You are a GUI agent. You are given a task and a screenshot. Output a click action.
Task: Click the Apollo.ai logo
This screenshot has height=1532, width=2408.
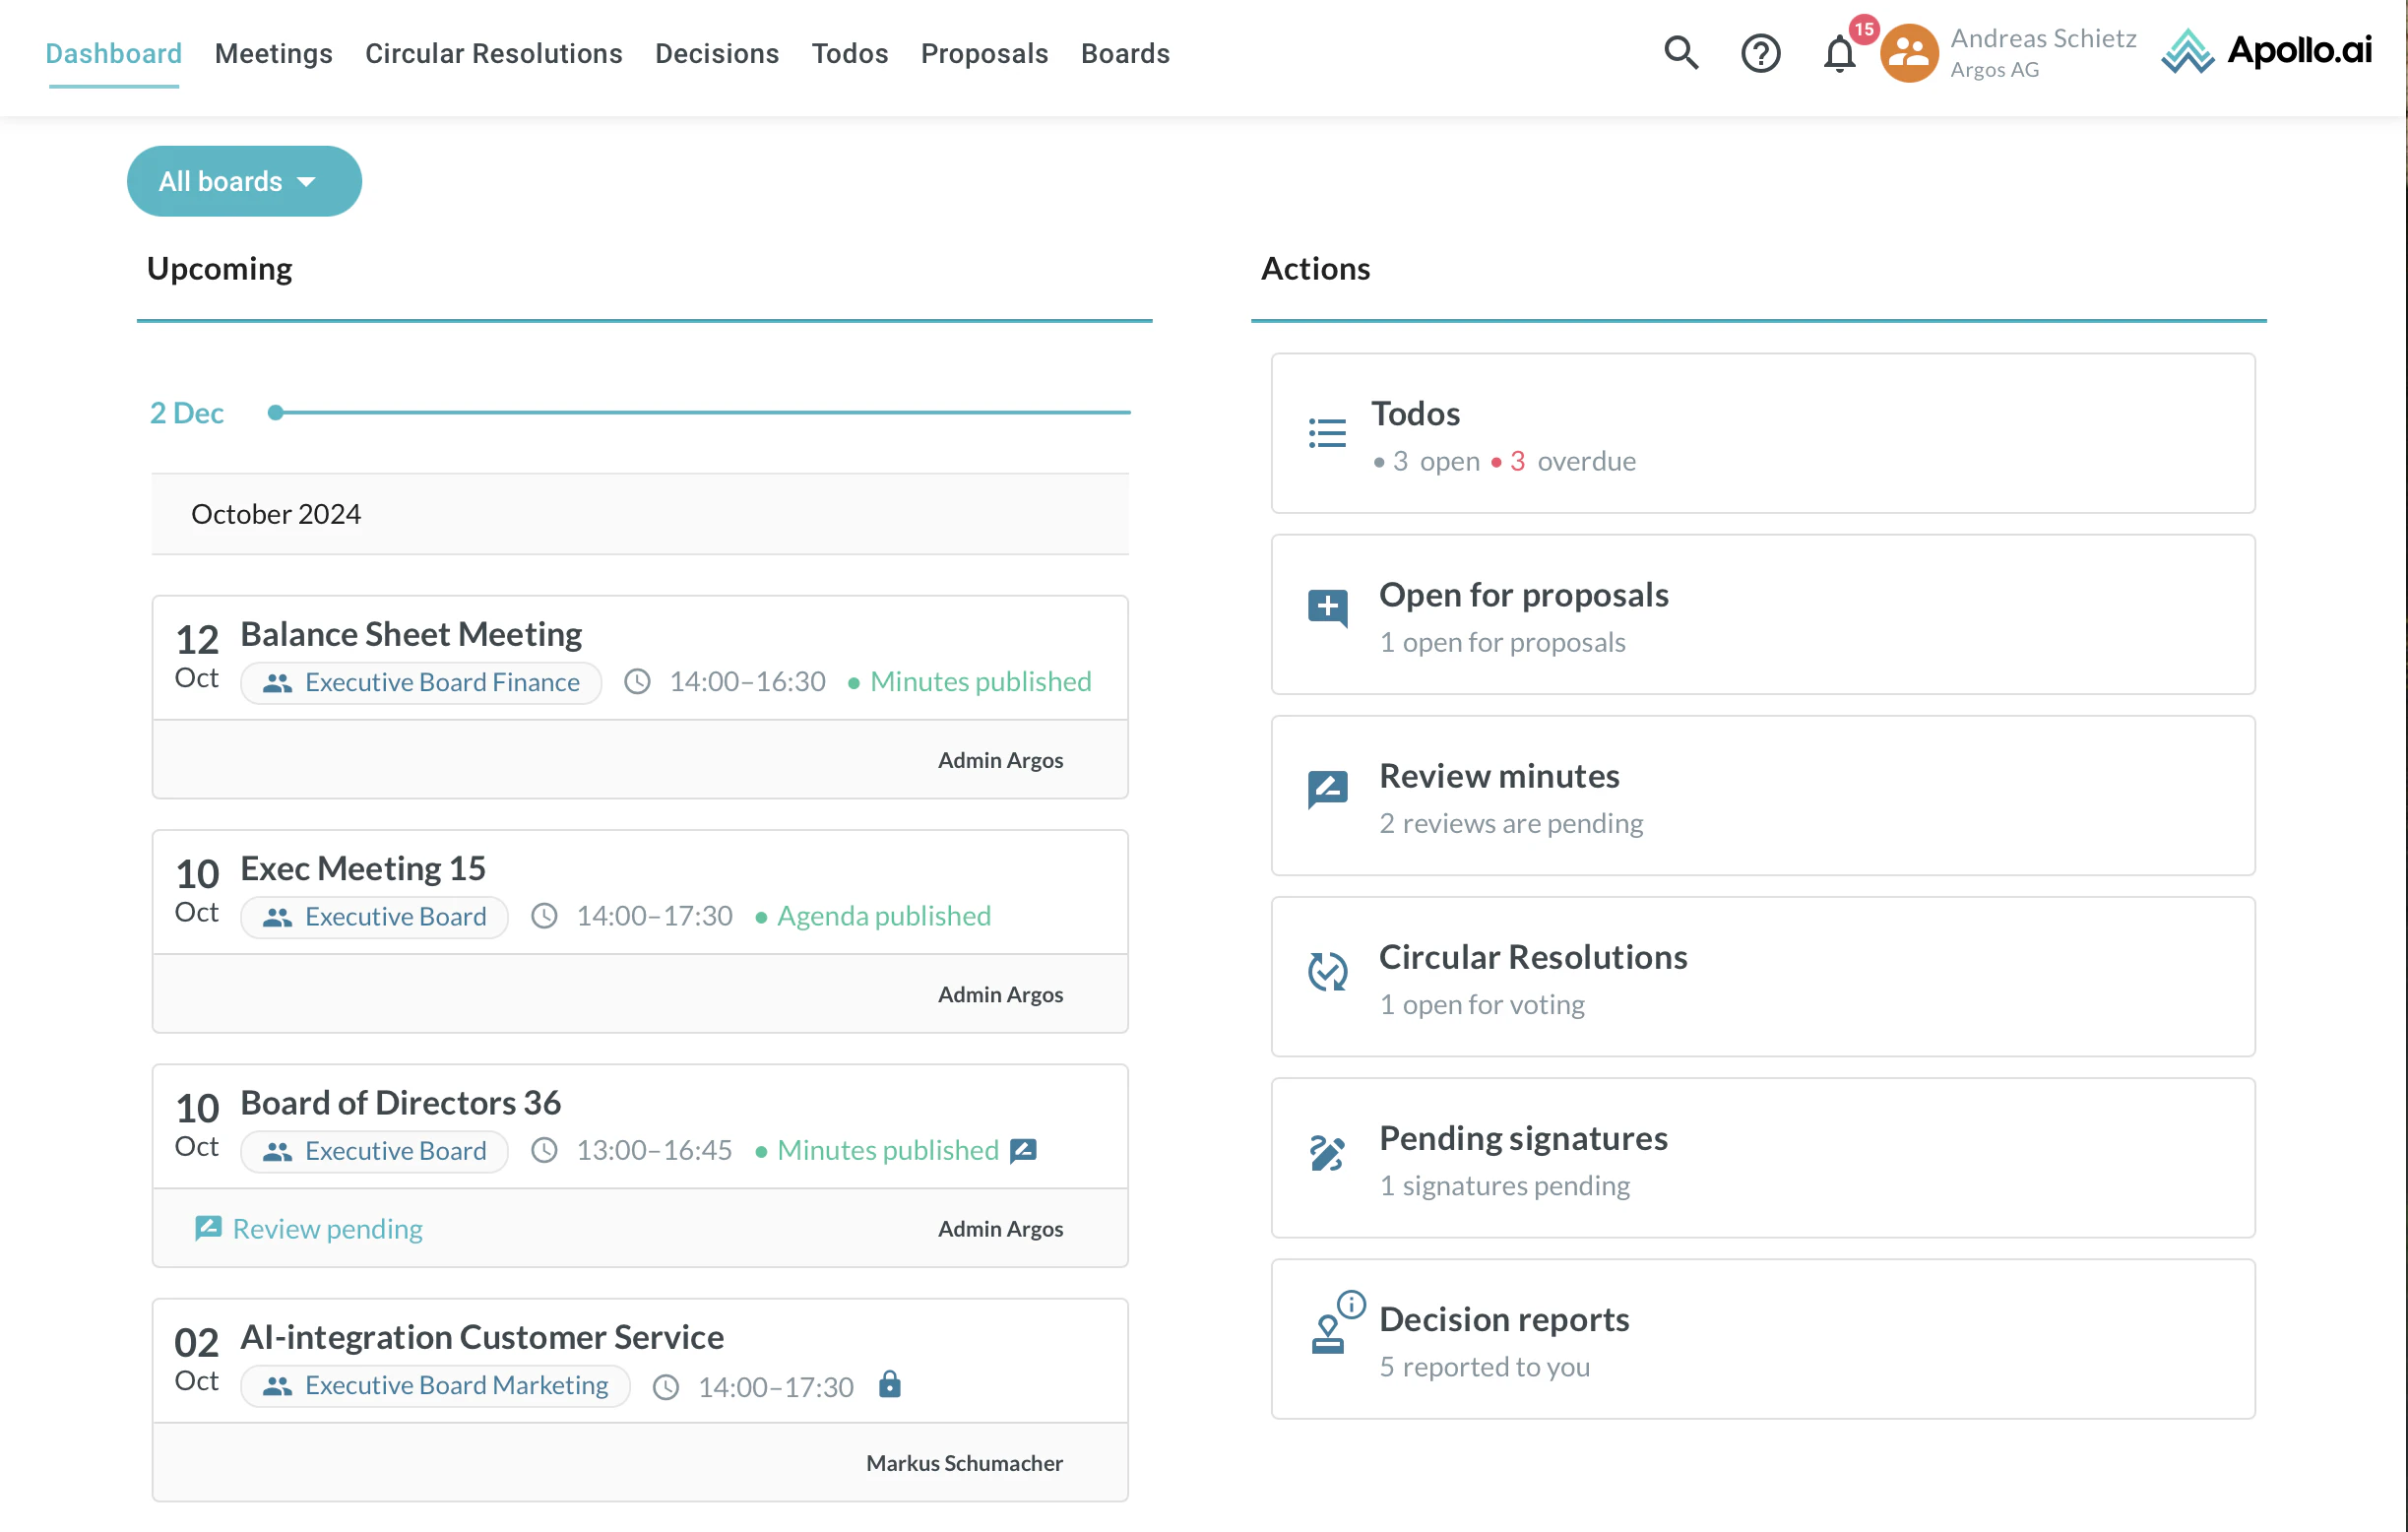click(x=2266, y=52)
